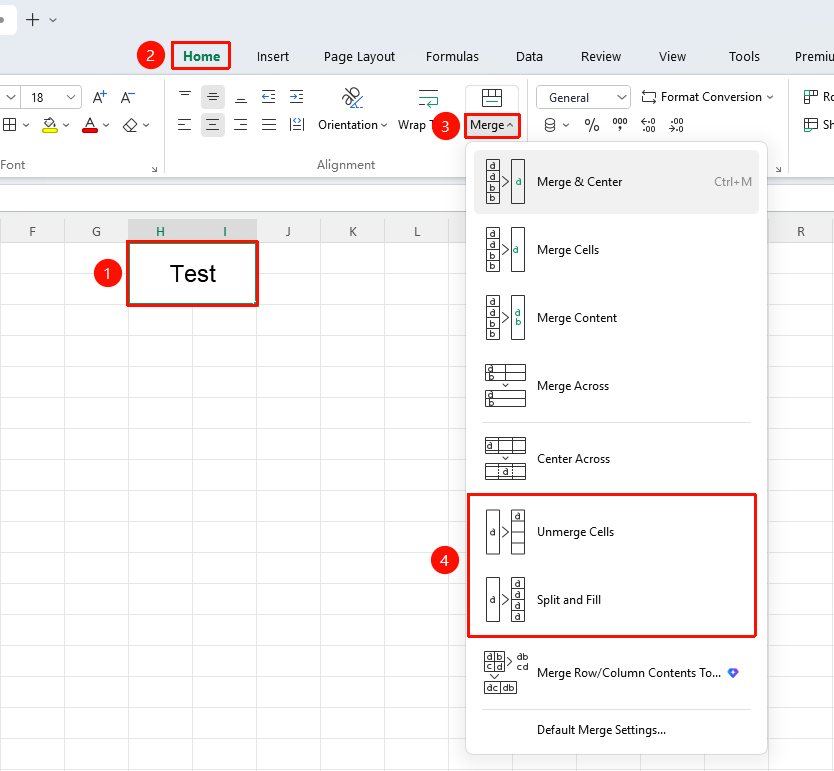Toggle Top Align
834x771 pixels.
(x=185, y=97)
